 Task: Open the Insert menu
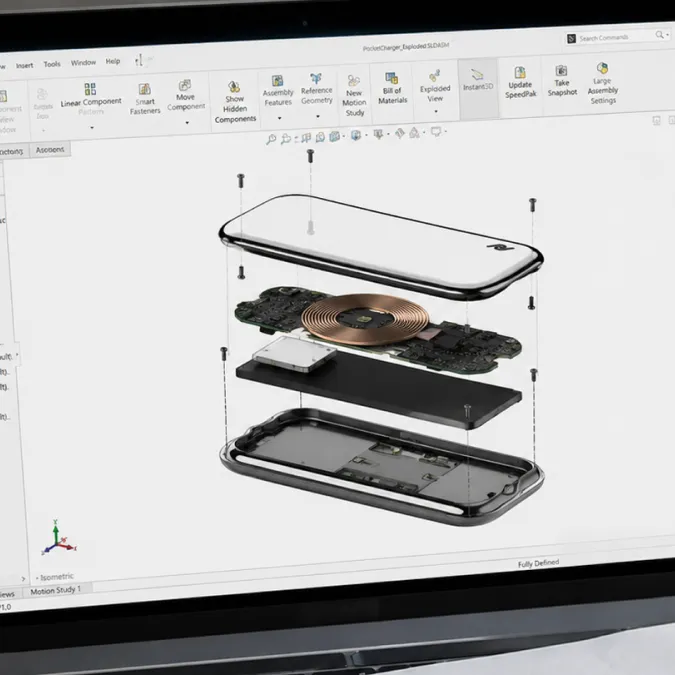tap(24, 65)
